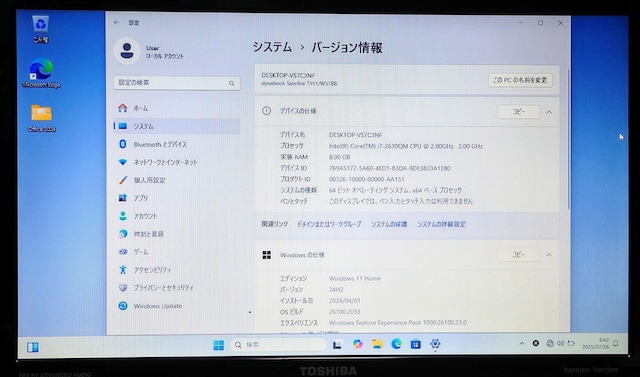Open Bluetooth とデバイス settings
The image size is (640, 377).
point(176,144)
